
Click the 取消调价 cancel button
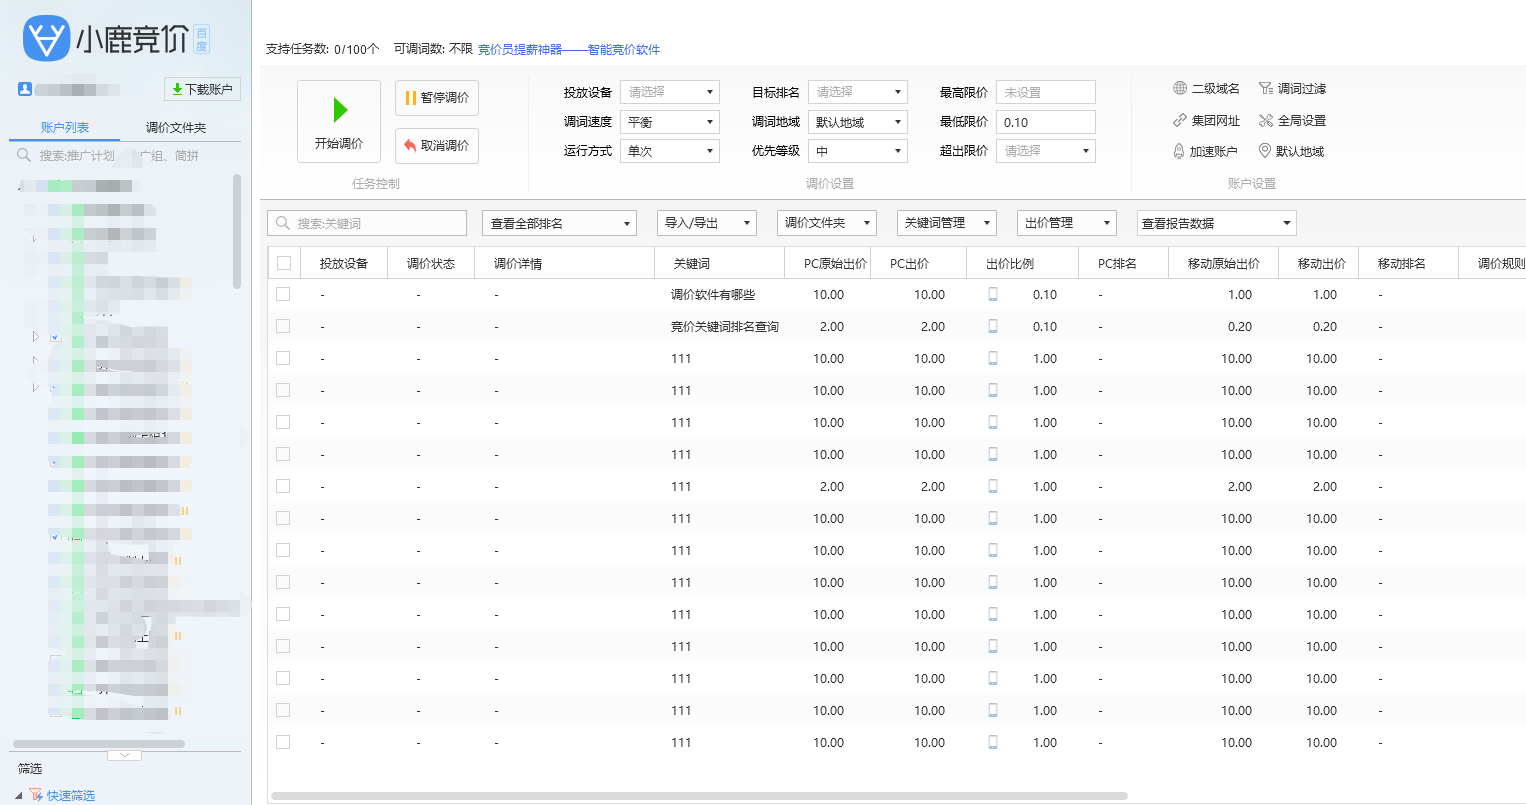[x=437, y=146]
